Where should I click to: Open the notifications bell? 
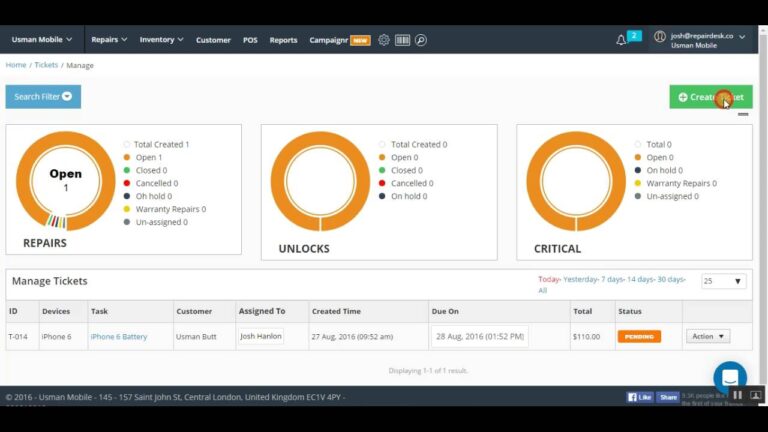click(x=621, y=40)
